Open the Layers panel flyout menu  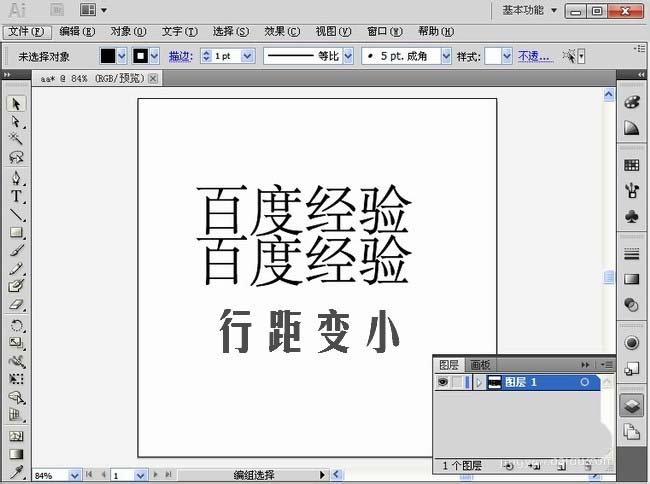pyautogui.click(x=606, y=365)
